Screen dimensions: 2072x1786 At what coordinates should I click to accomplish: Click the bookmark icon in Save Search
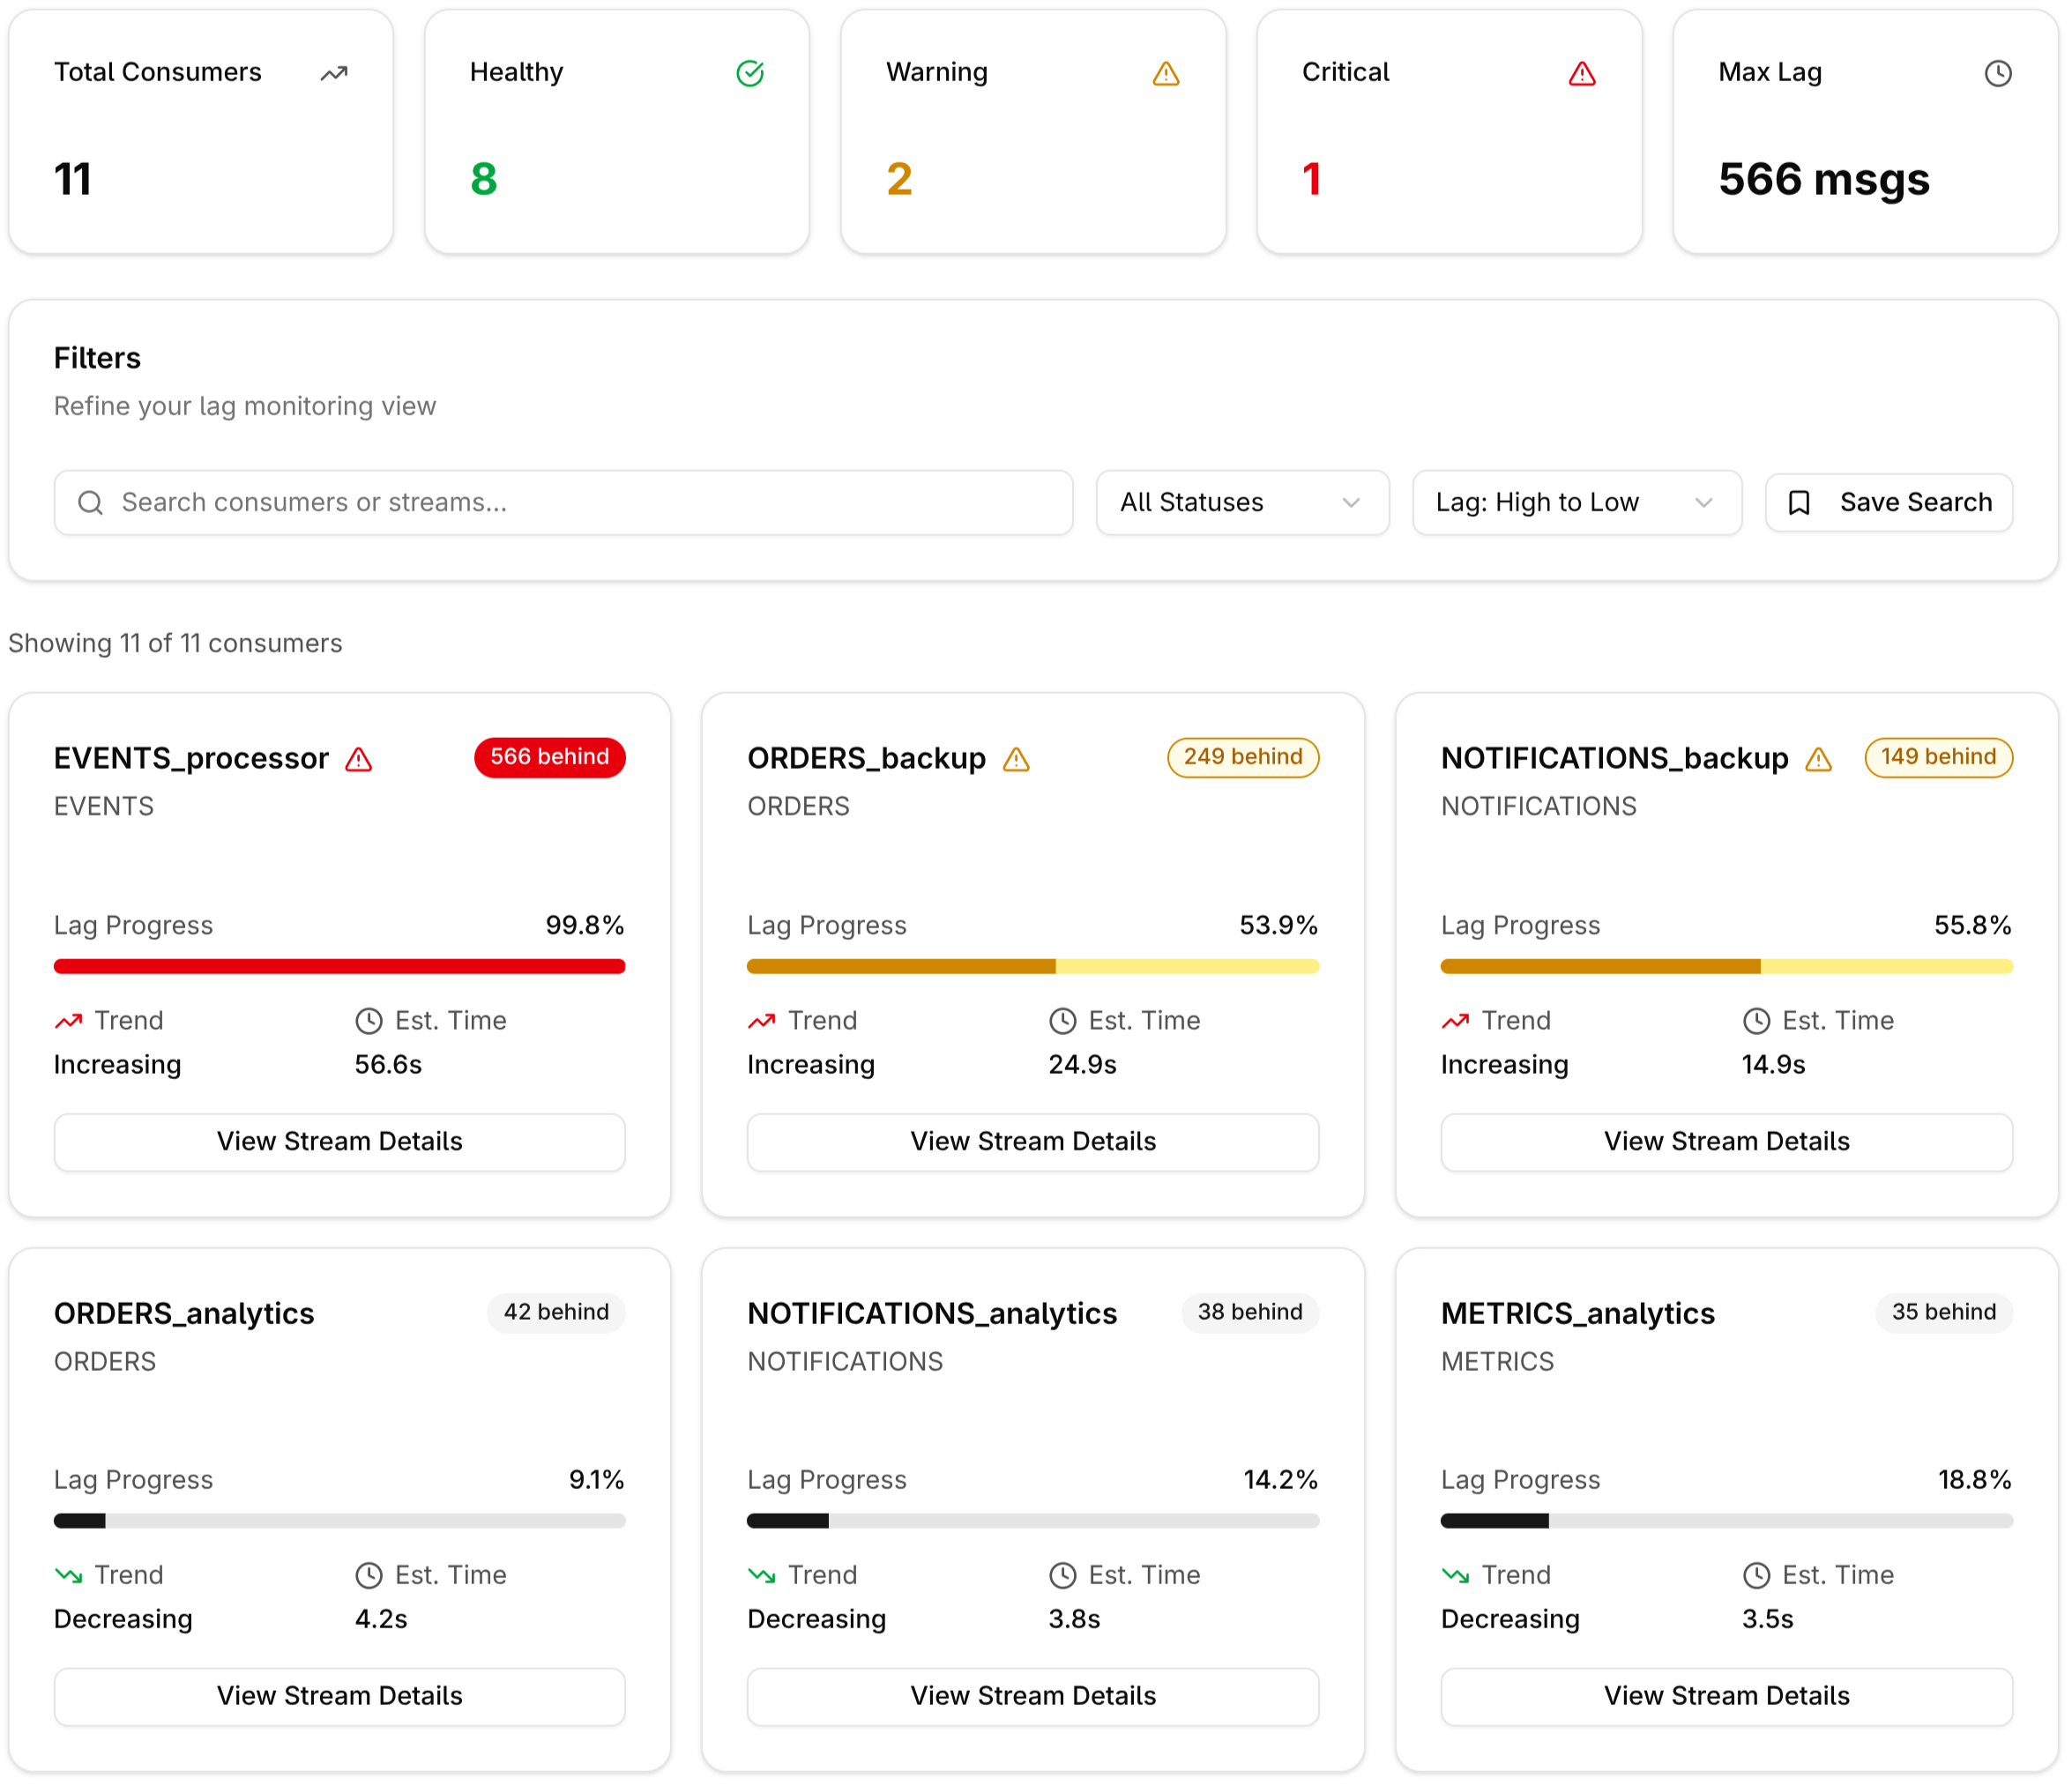[x=1800, y=502]
